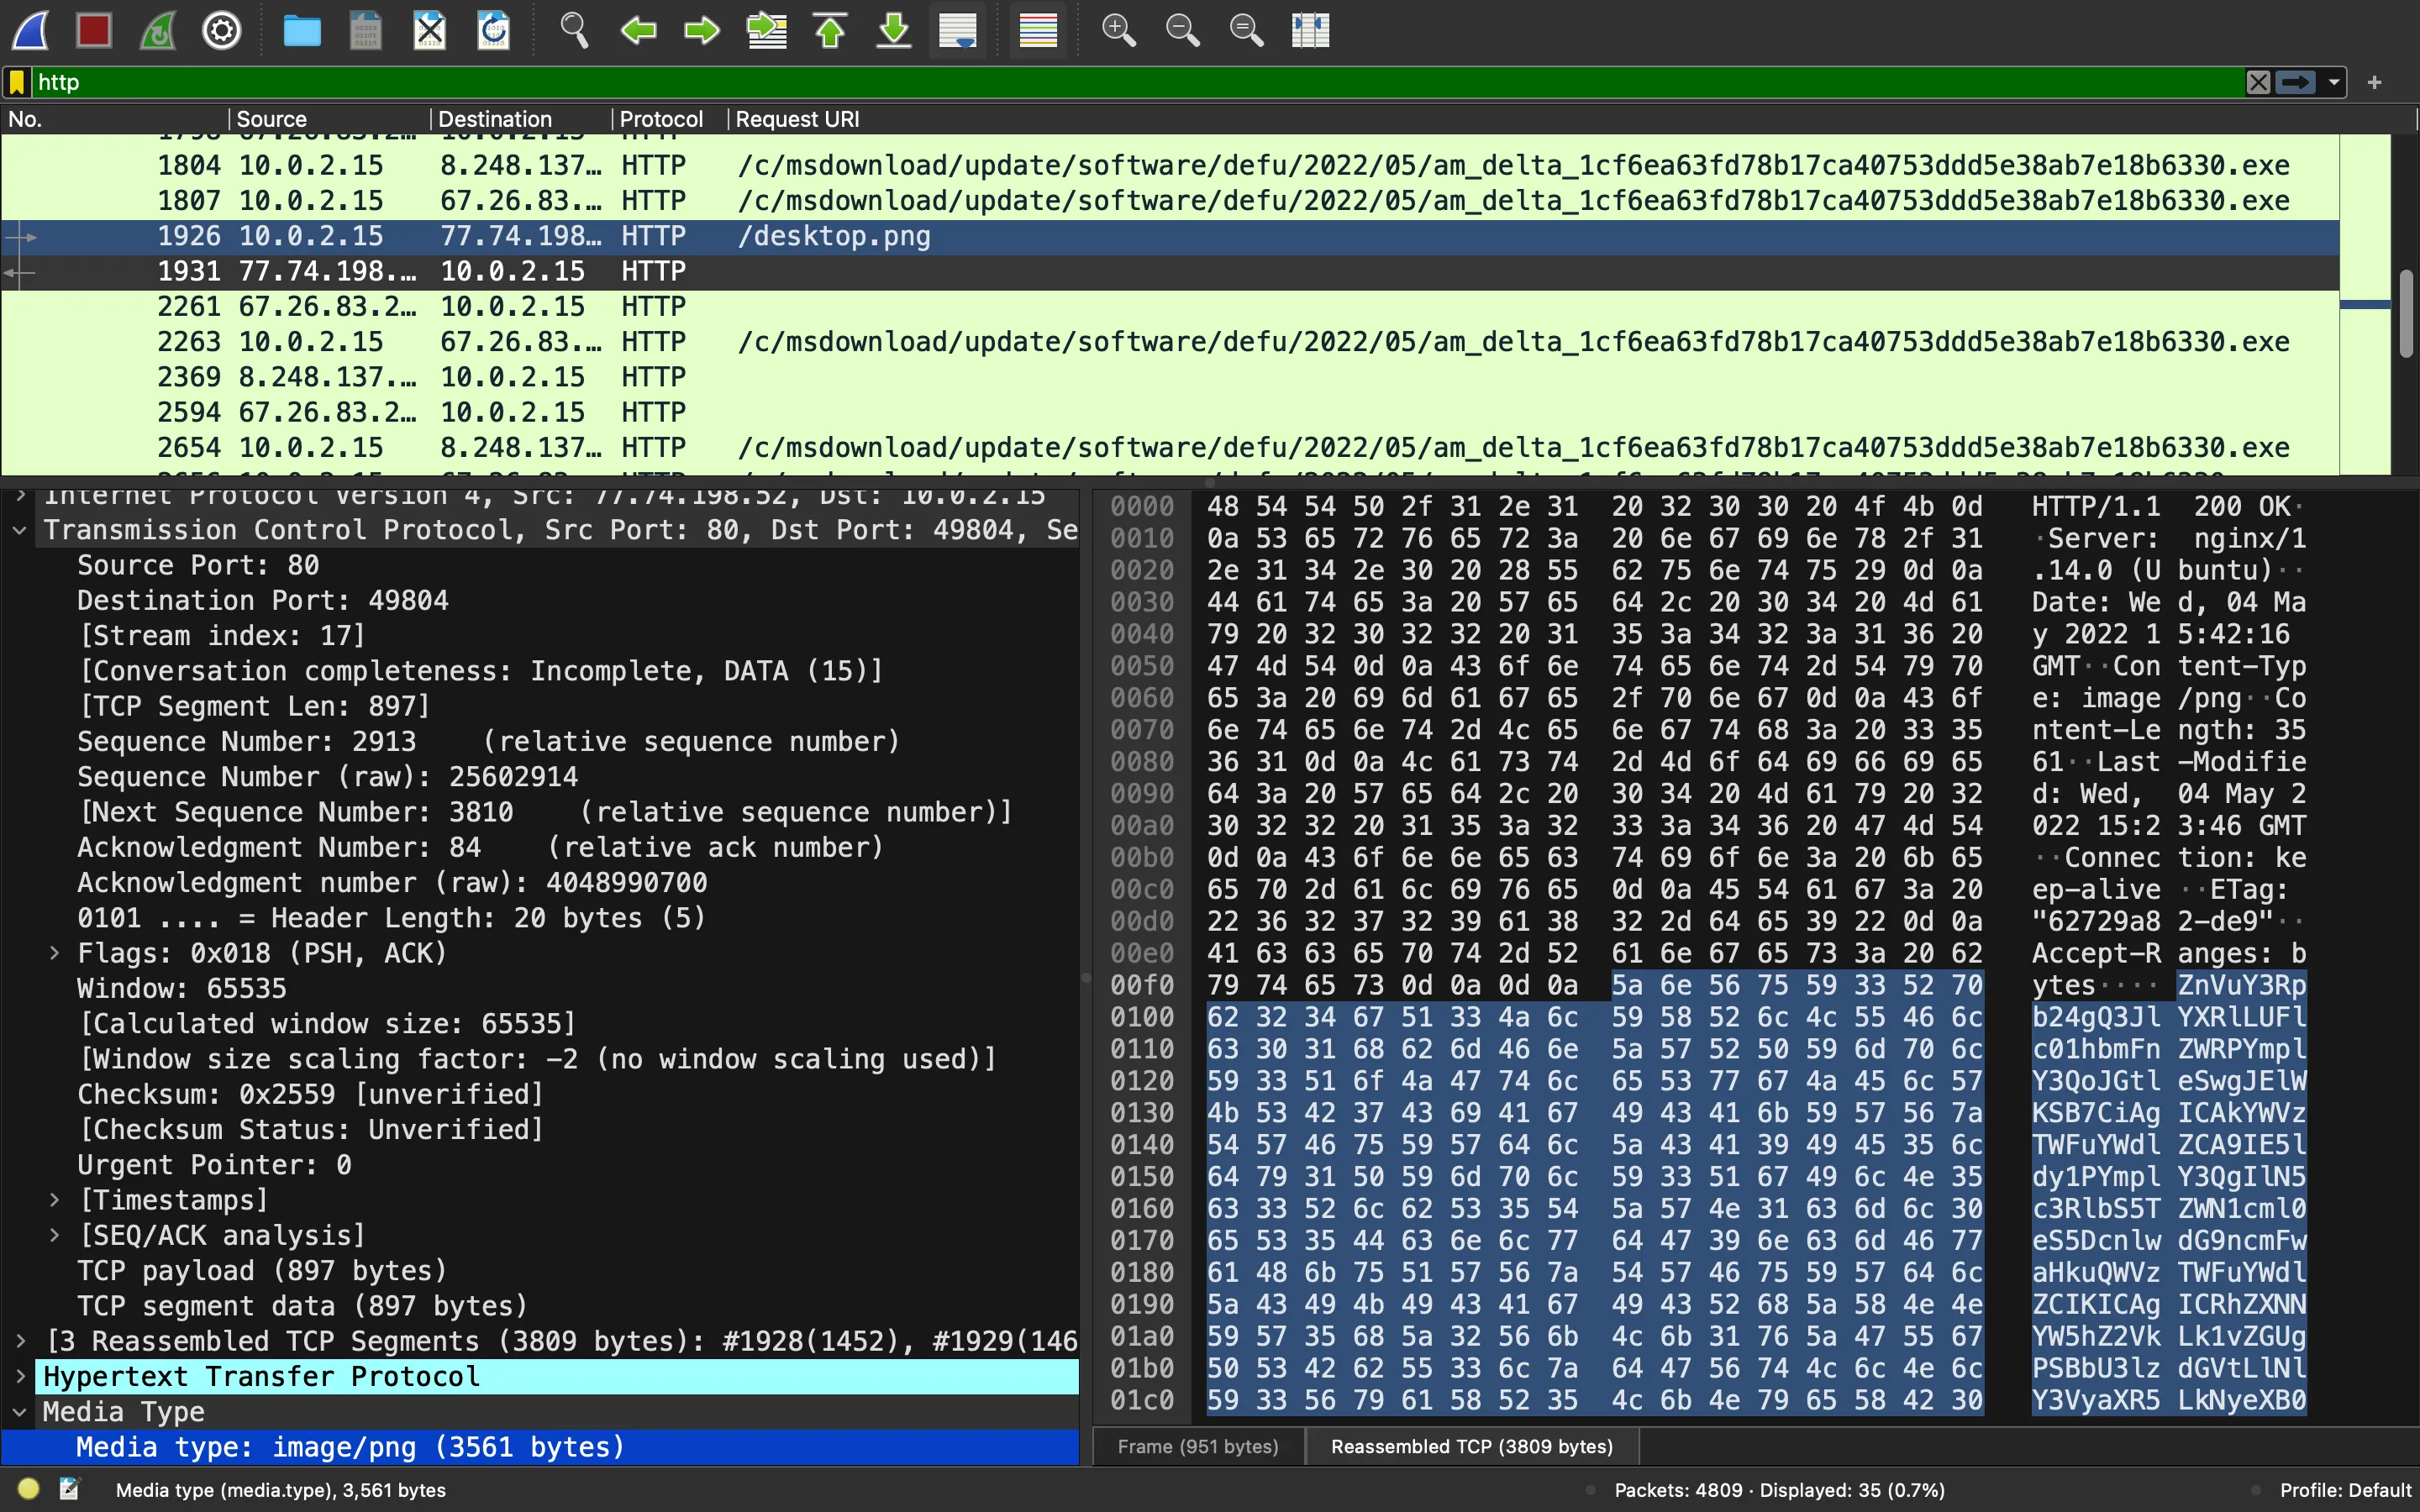The height and width of the screenshot is (1512, 2420).
Task: Click the packet list minimap
Action: pyautogui.click(x=2365, y=305)
